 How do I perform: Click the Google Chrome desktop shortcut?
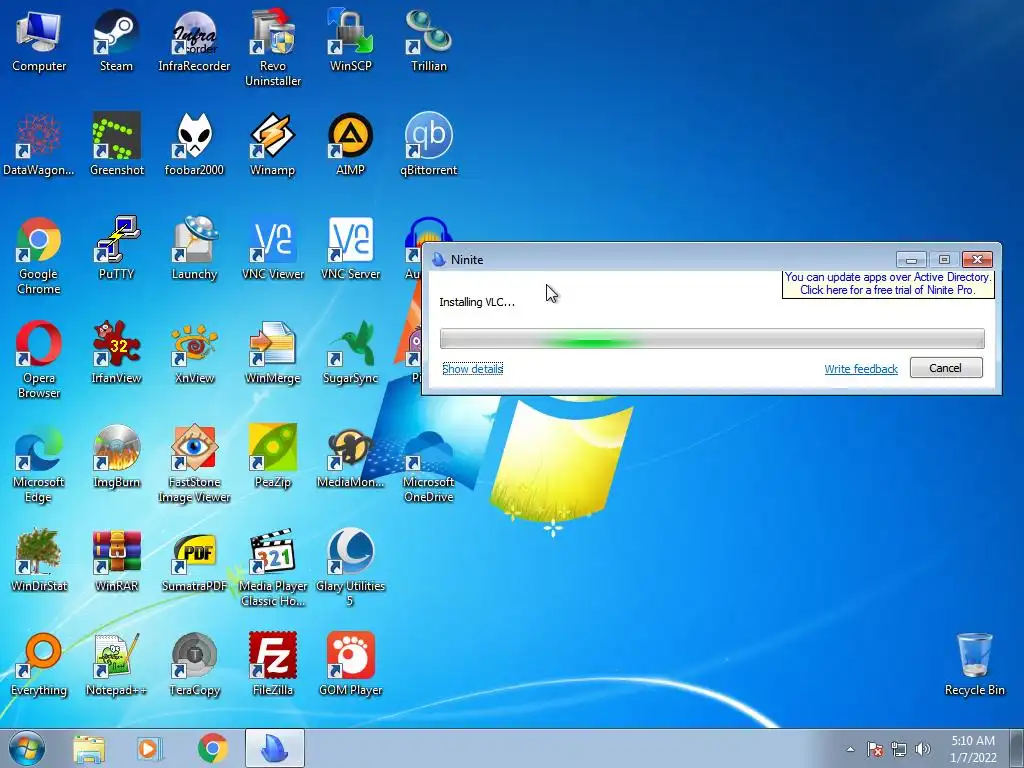(39, 256)
